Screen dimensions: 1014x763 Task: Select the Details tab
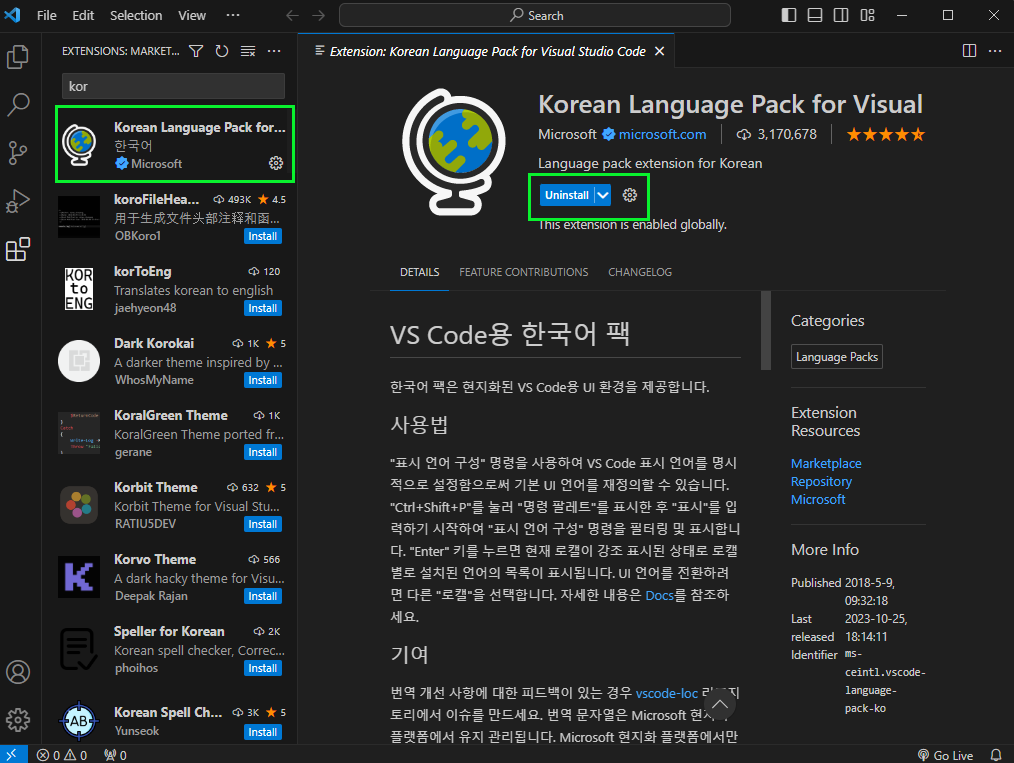coord(420,272)
